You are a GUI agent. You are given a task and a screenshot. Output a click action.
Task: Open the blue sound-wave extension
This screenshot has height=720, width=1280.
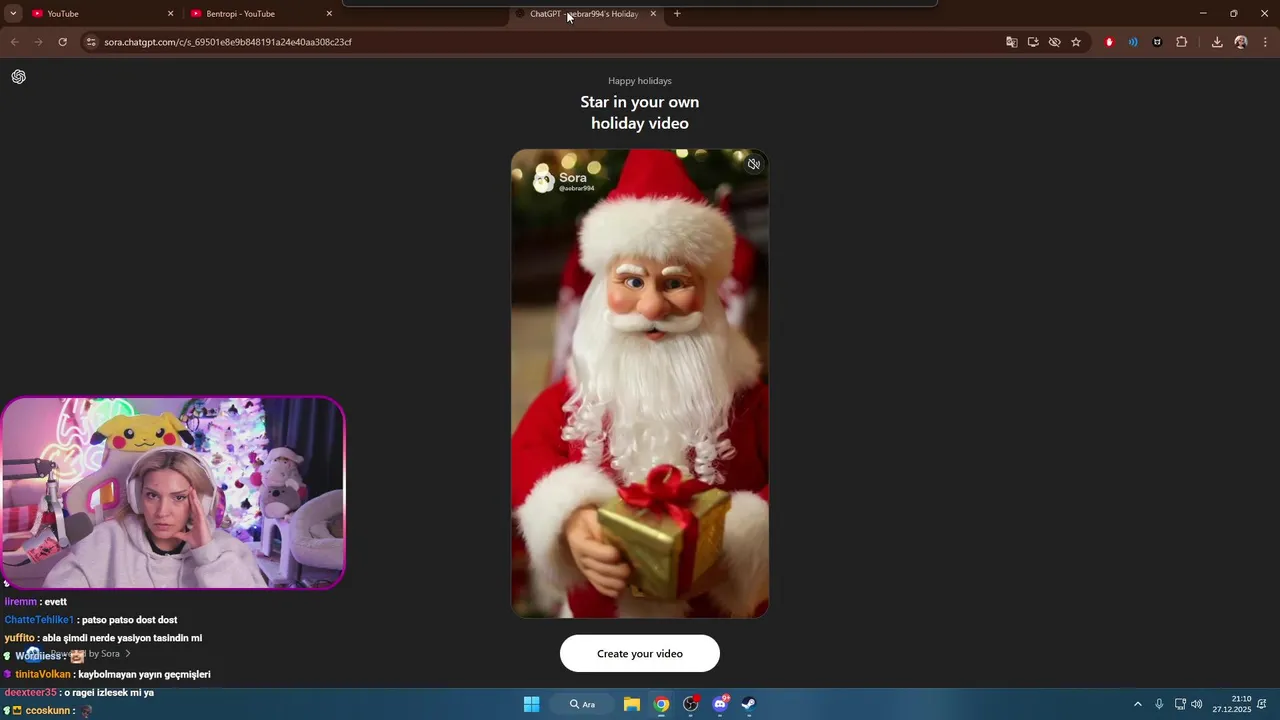1133,42
